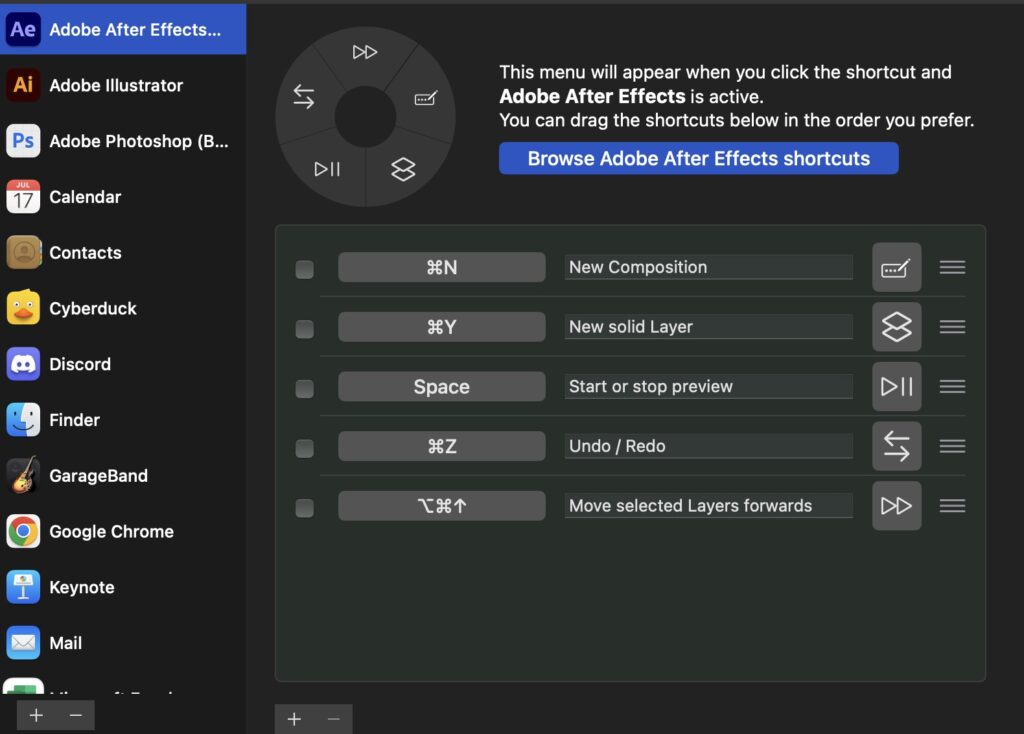Click the ⌘N shortcut recorder field
This screenshot has width=1024, height=734.
pos(441,267)
